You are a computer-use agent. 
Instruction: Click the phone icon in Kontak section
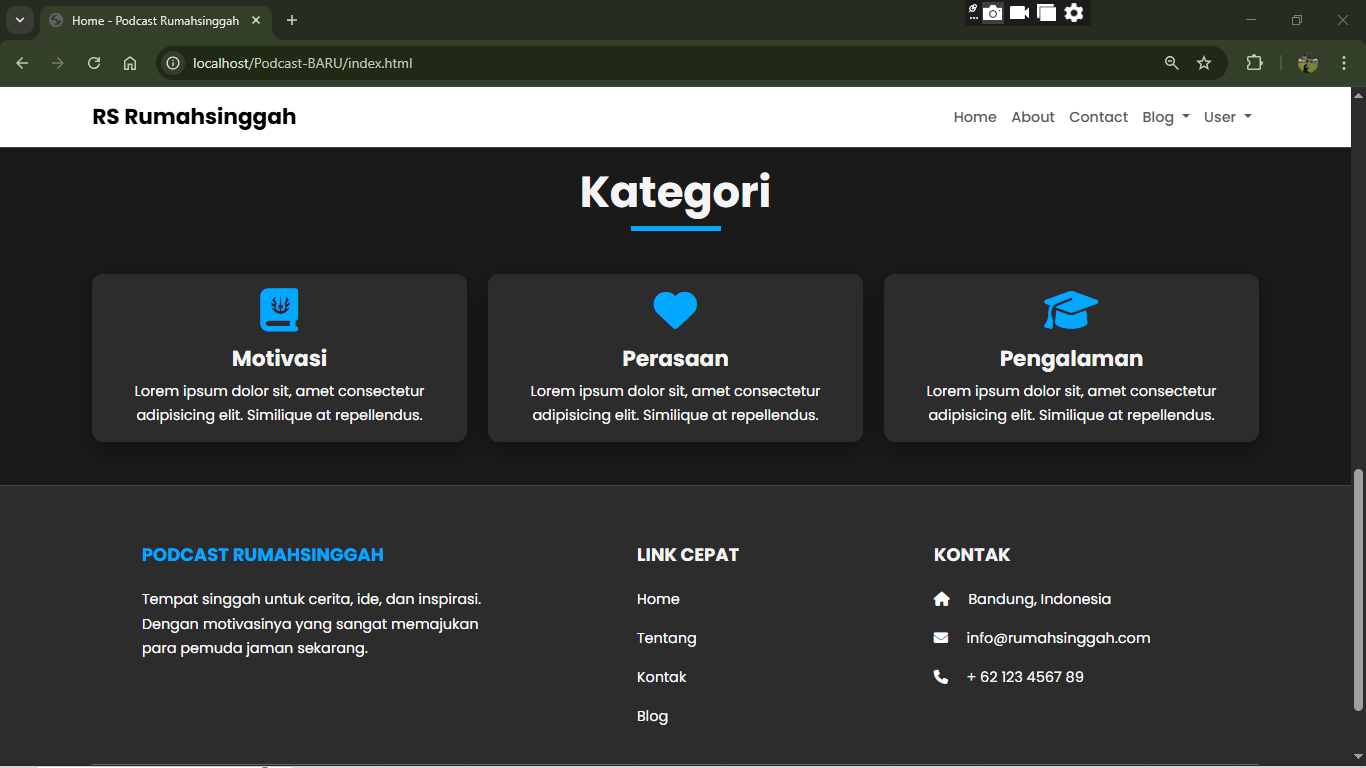pyautogui.click(x=941, y=677)
